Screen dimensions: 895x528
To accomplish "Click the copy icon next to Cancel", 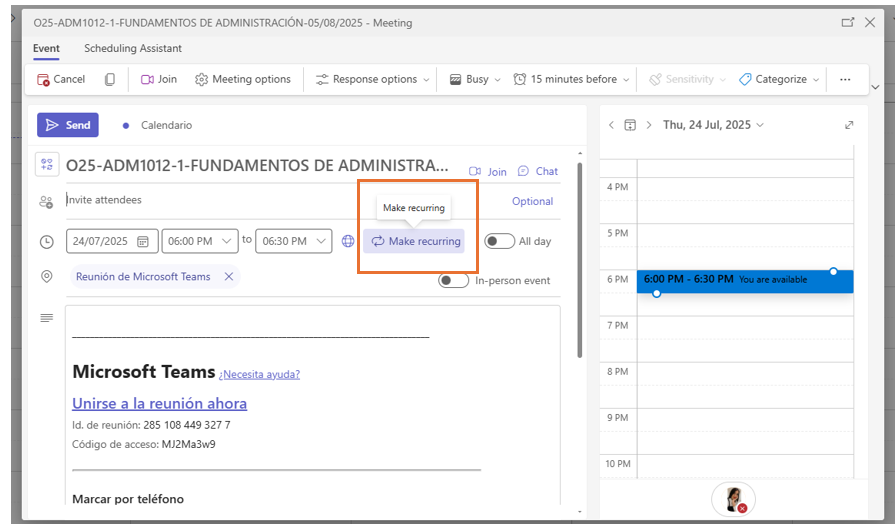I will pyautogui.click(x=110, y=79).
